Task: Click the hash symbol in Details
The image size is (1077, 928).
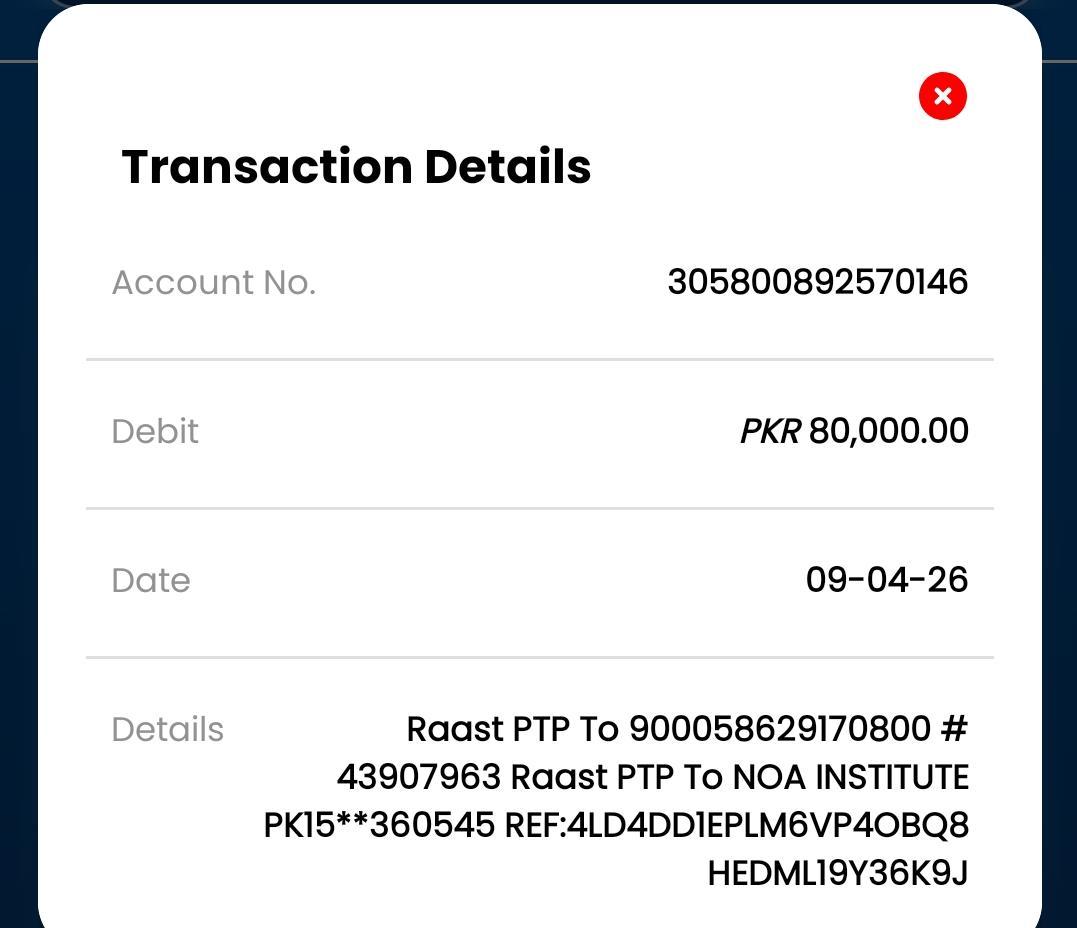Action: point(954,730)
